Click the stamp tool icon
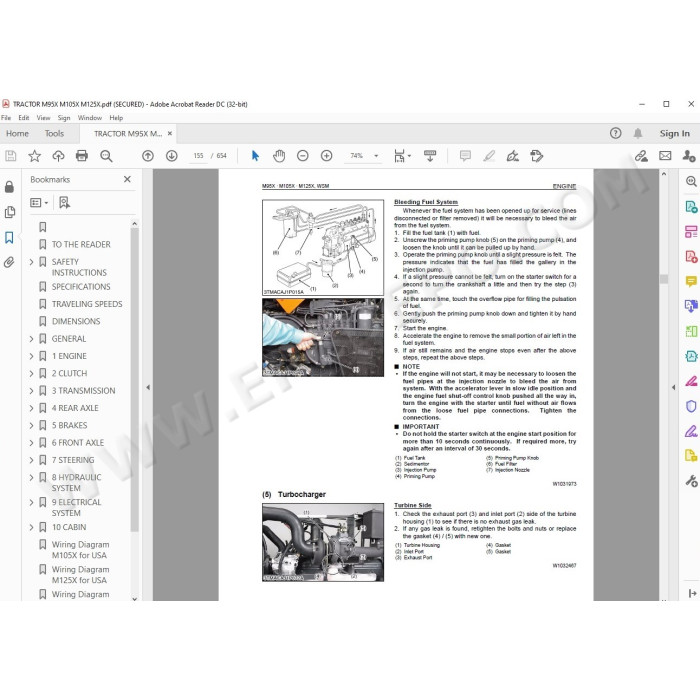Screen dimensions: 700x700 (x=537, y=156)
